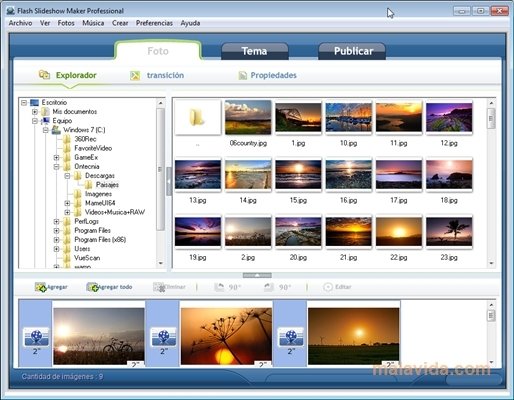The width and height of the screenshot is (514, 400).
Task: Click the Mis documentos folder icon
Action: pyautogui.click(x=45, y=111)
